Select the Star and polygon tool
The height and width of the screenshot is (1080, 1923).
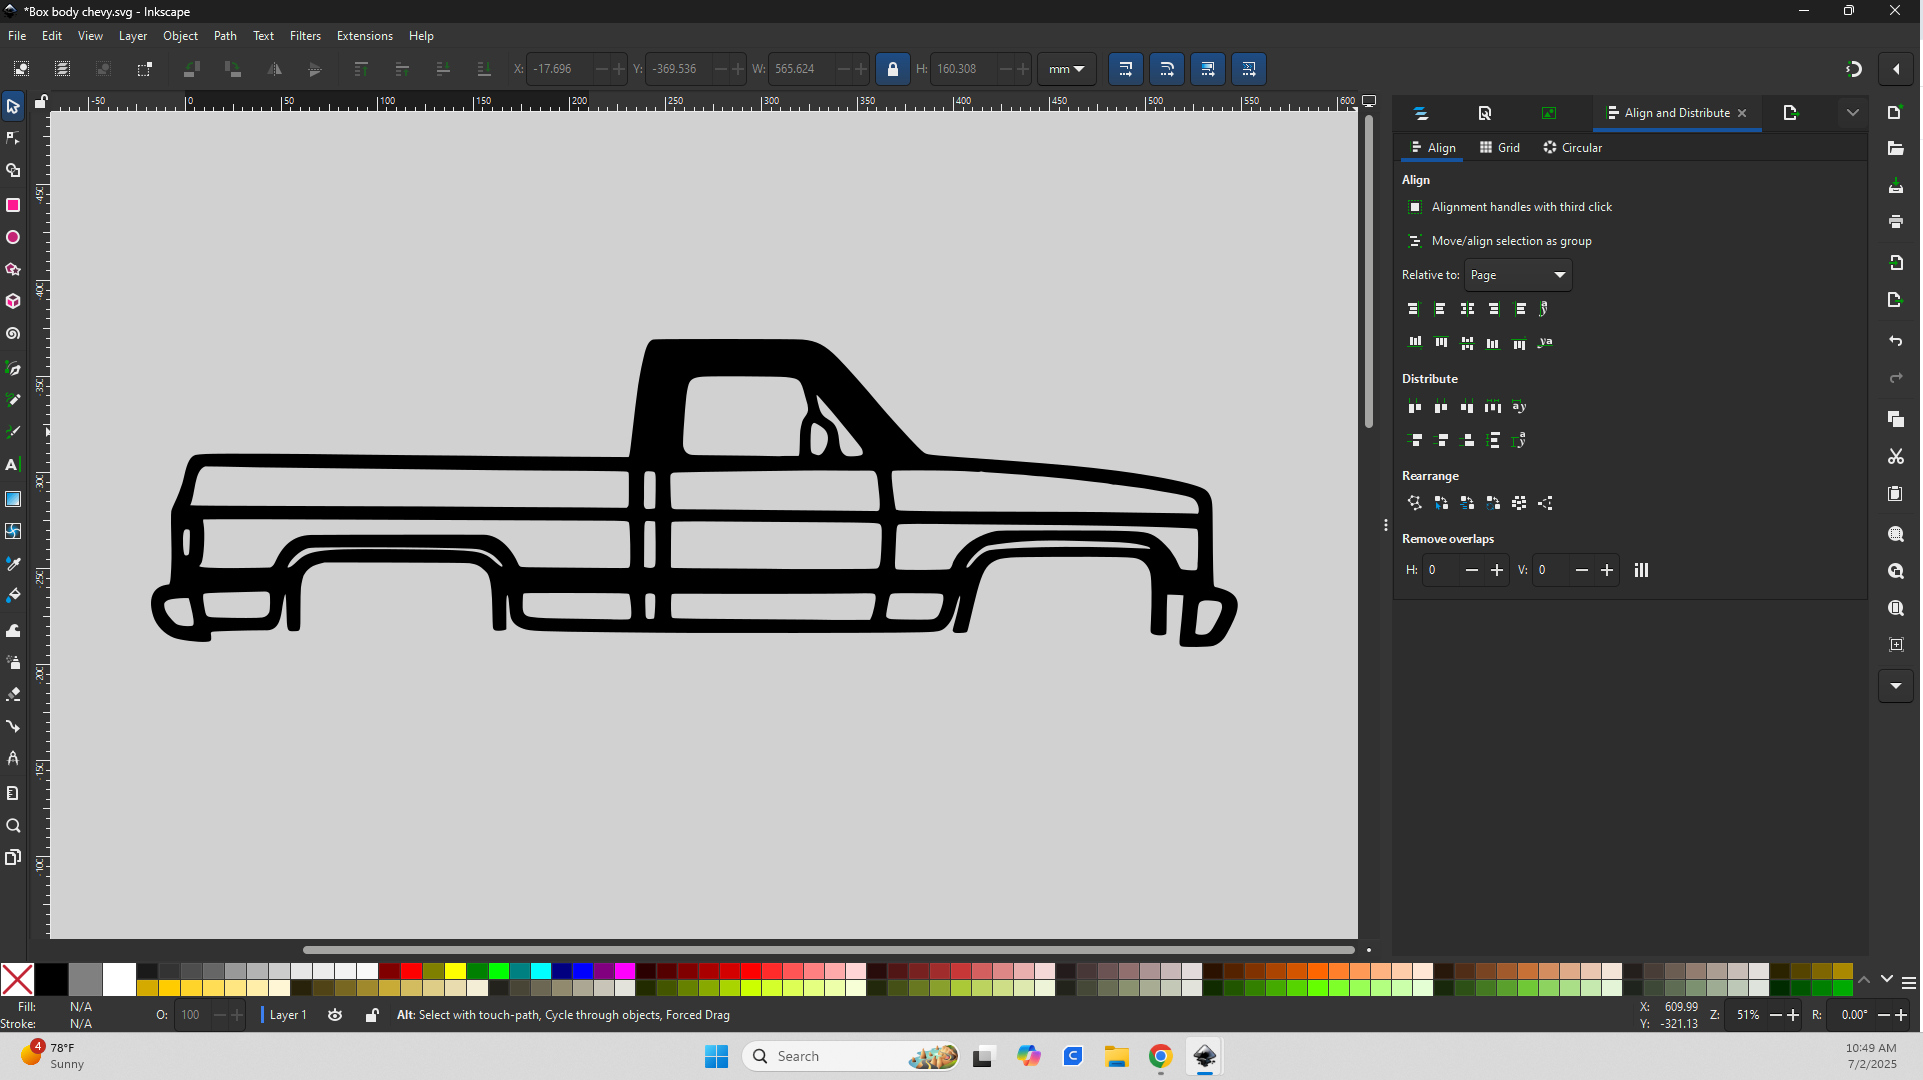tap(13, 269)
